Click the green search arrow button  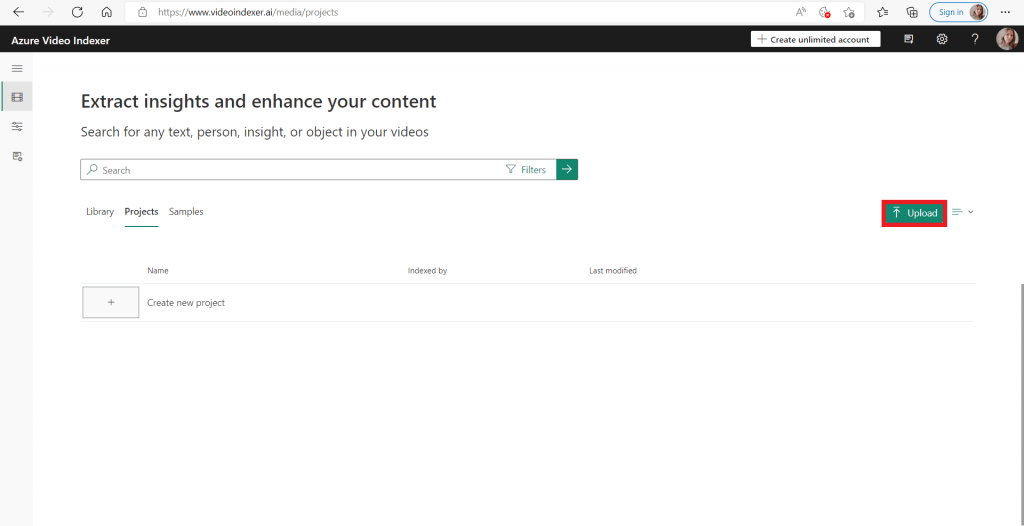[567, 170]
